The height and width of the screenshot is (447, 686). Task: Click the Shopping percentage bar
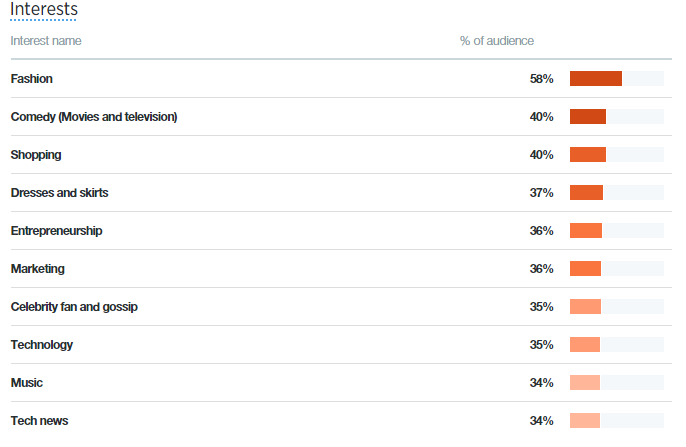(x=616, y=155)
